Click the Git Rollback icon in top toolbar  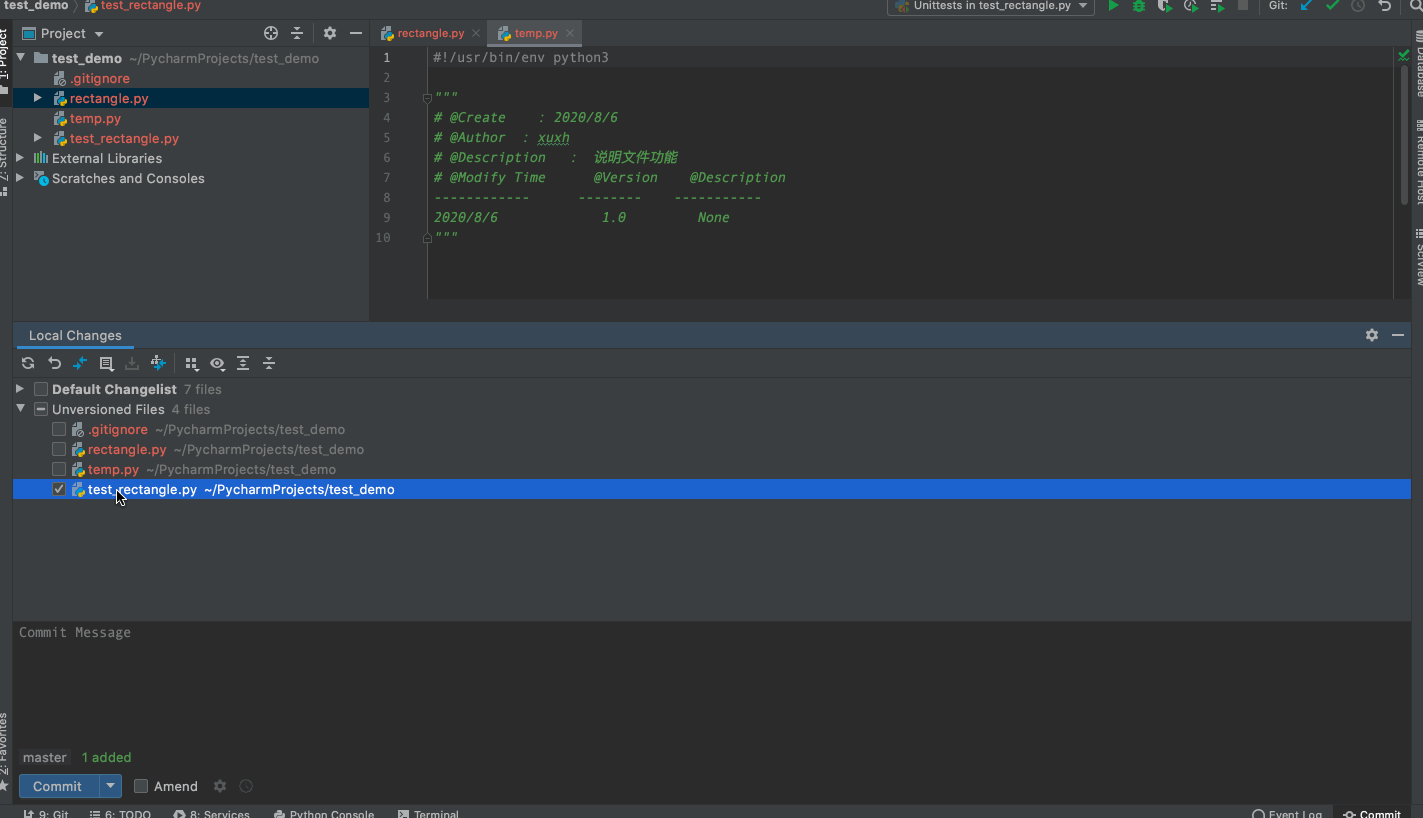pos(1384,6)
